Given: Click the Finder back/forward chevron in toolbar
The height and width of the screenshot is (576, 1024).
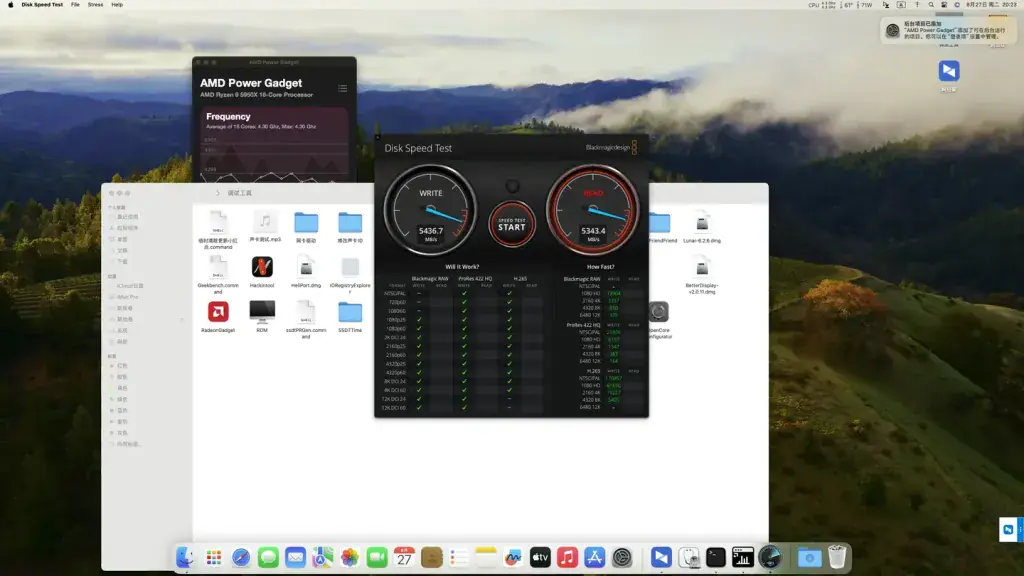Looking at the screenshot, I should point(217,193).
